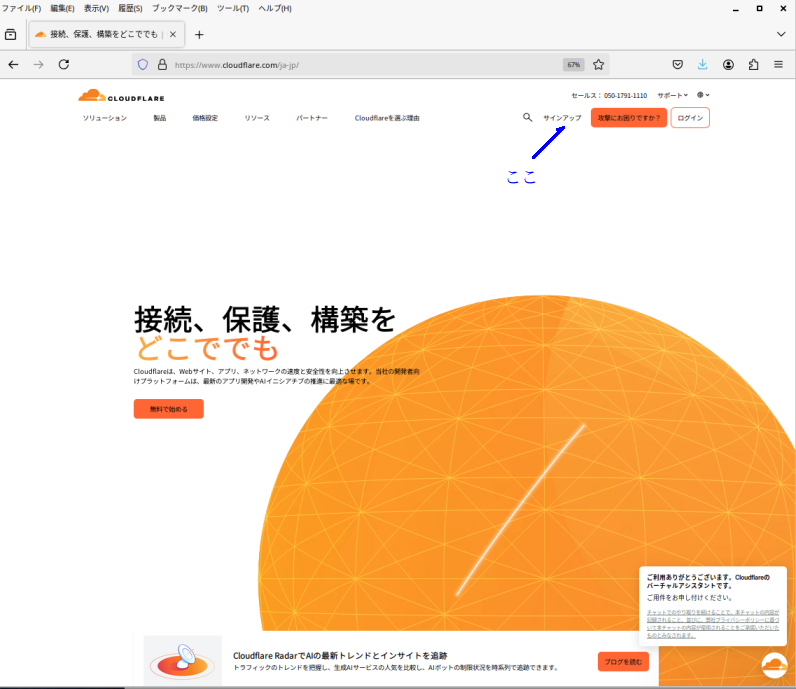Click the browser forward arrow
Image resolution: width=796 pixels, height=689 pixels.
(39, 64)
